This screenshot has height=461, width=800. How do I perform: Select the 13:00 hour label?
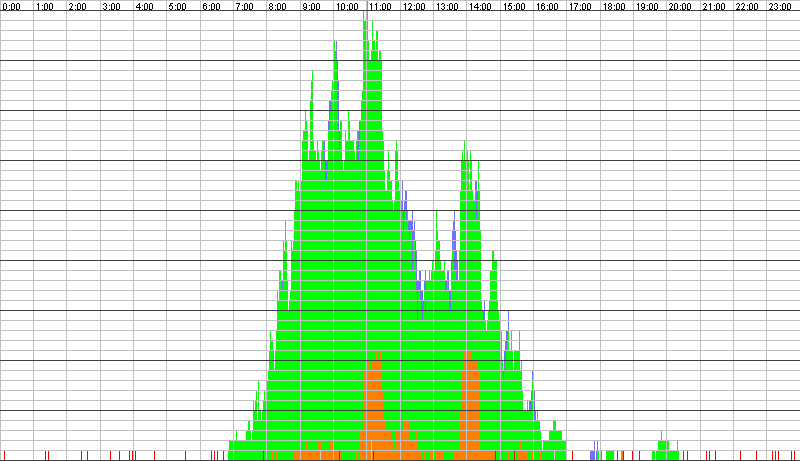coord(447,7)
